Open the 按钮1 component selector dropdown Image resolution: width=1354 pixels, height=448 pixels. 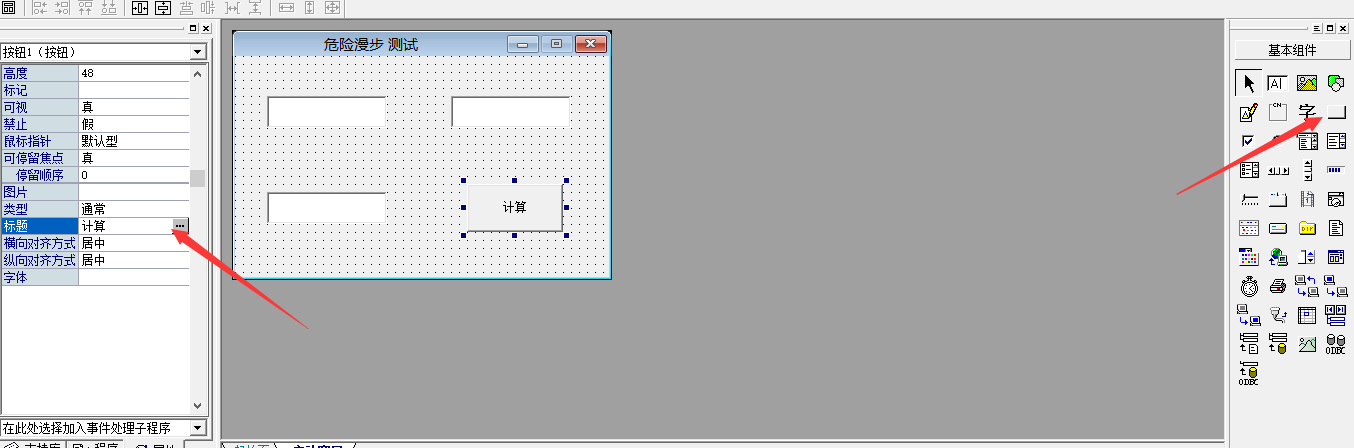tap(197, 52)
